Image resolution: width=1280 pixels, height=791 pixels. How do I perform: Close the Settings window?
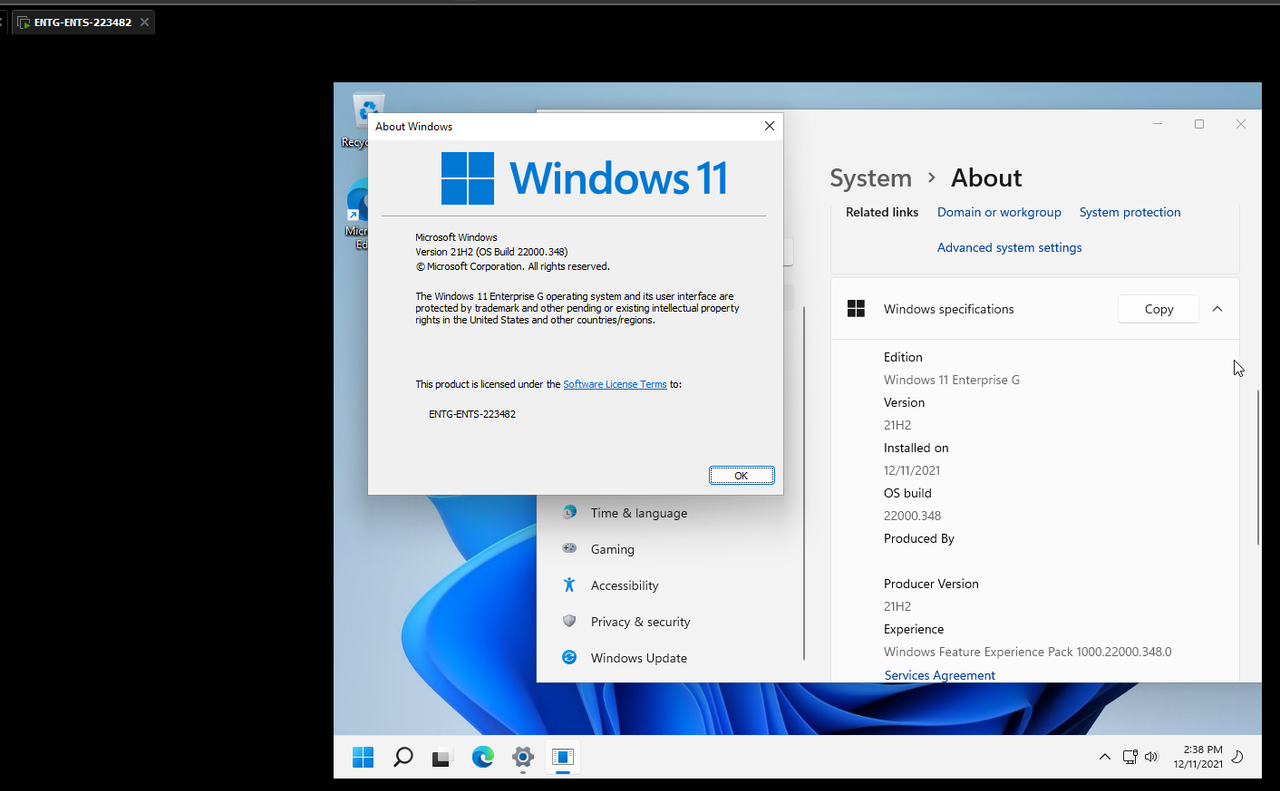[1240, 124]
